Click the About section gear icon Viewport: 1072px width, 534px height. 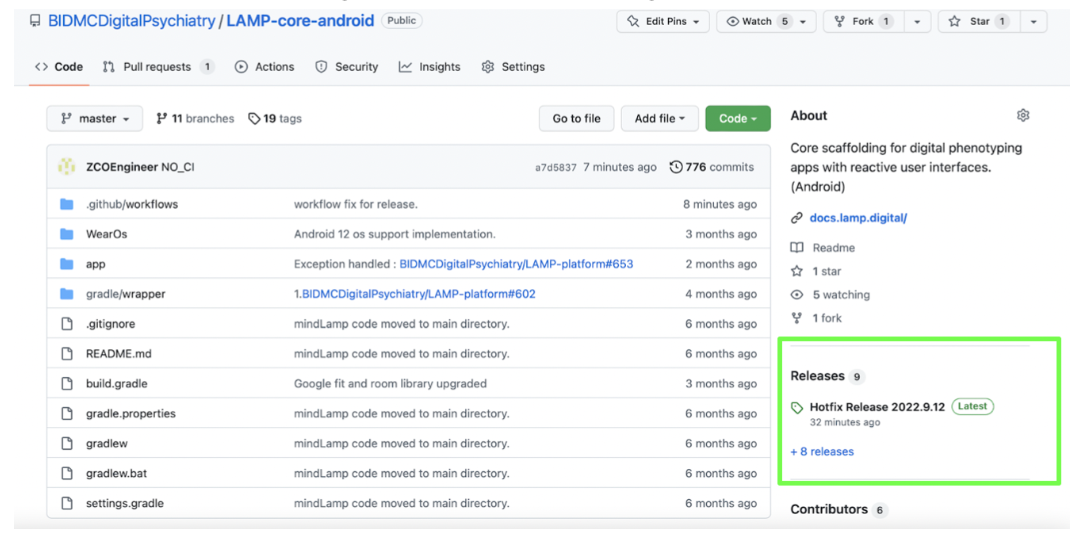(x=1023, y=116)
